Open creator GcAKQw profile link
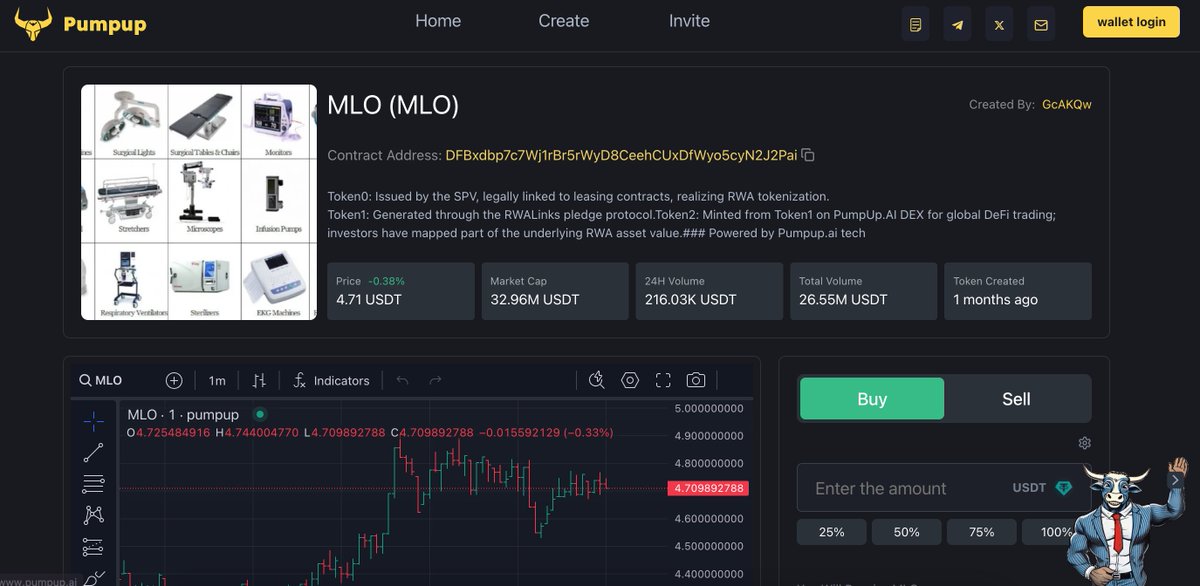Image resolution: width=1200 pixels, height=586 pixels. pos(1067,104)
